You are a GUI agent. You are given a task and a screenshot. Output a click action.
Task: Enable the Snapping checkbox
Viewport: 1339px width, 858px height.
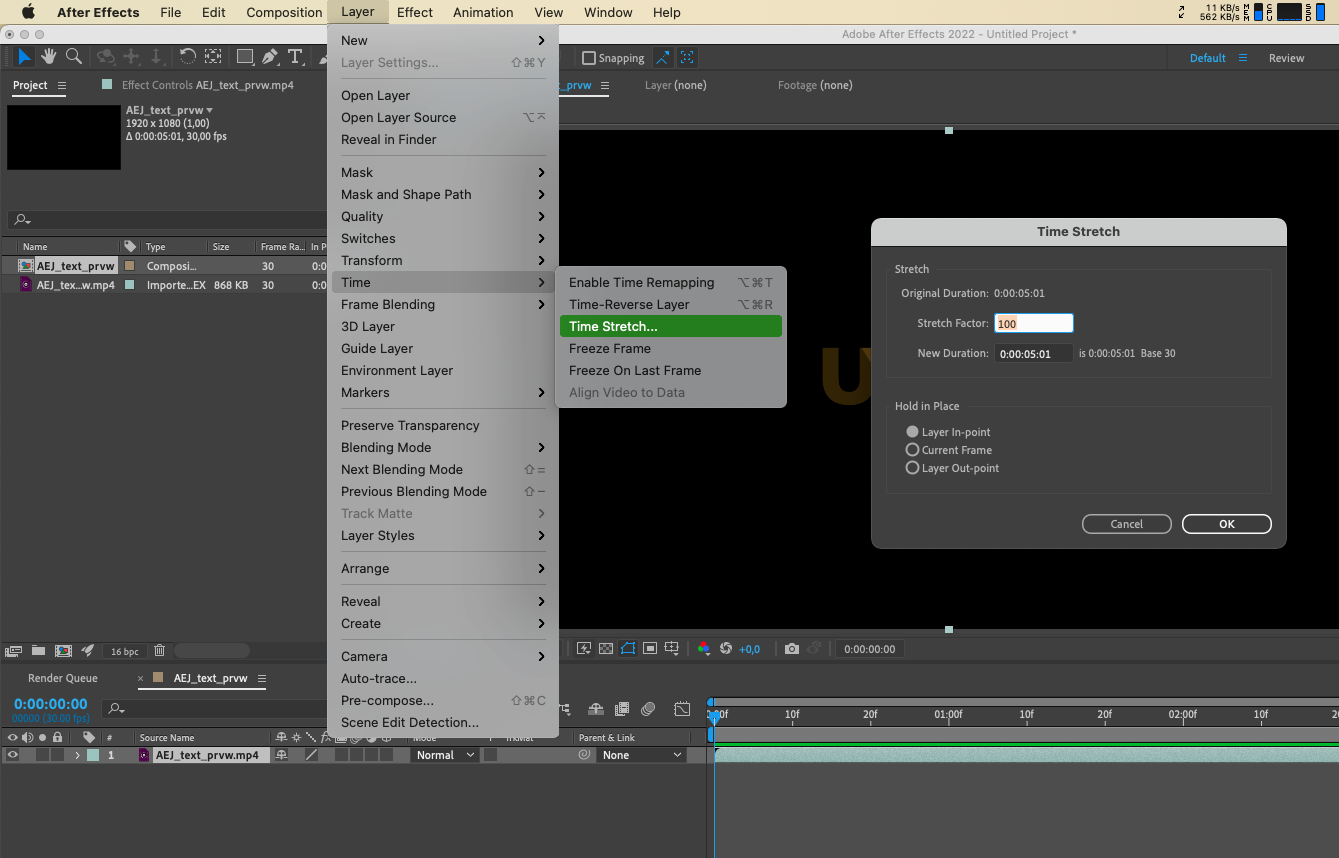click(589, 58)
